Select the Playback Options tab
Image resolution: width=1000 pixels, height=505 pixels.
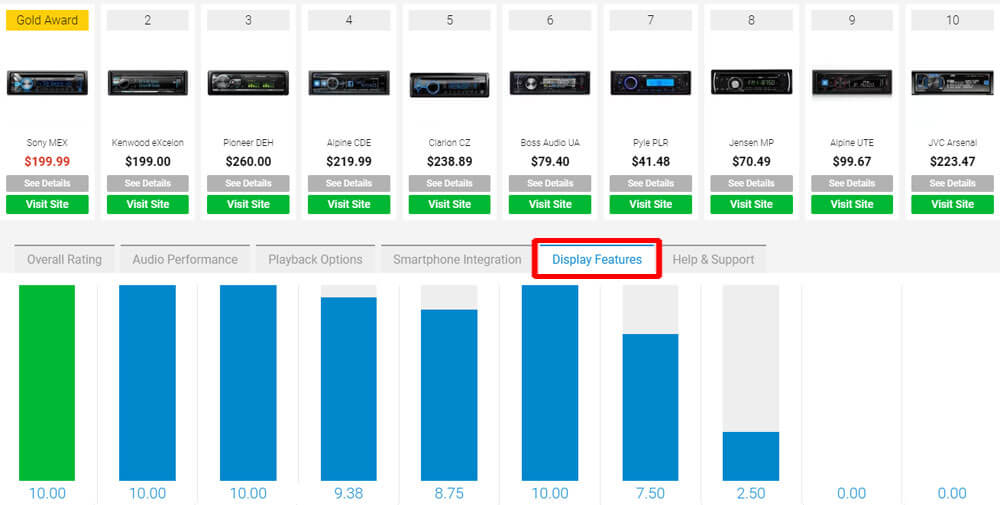click(x=315, y=259)
